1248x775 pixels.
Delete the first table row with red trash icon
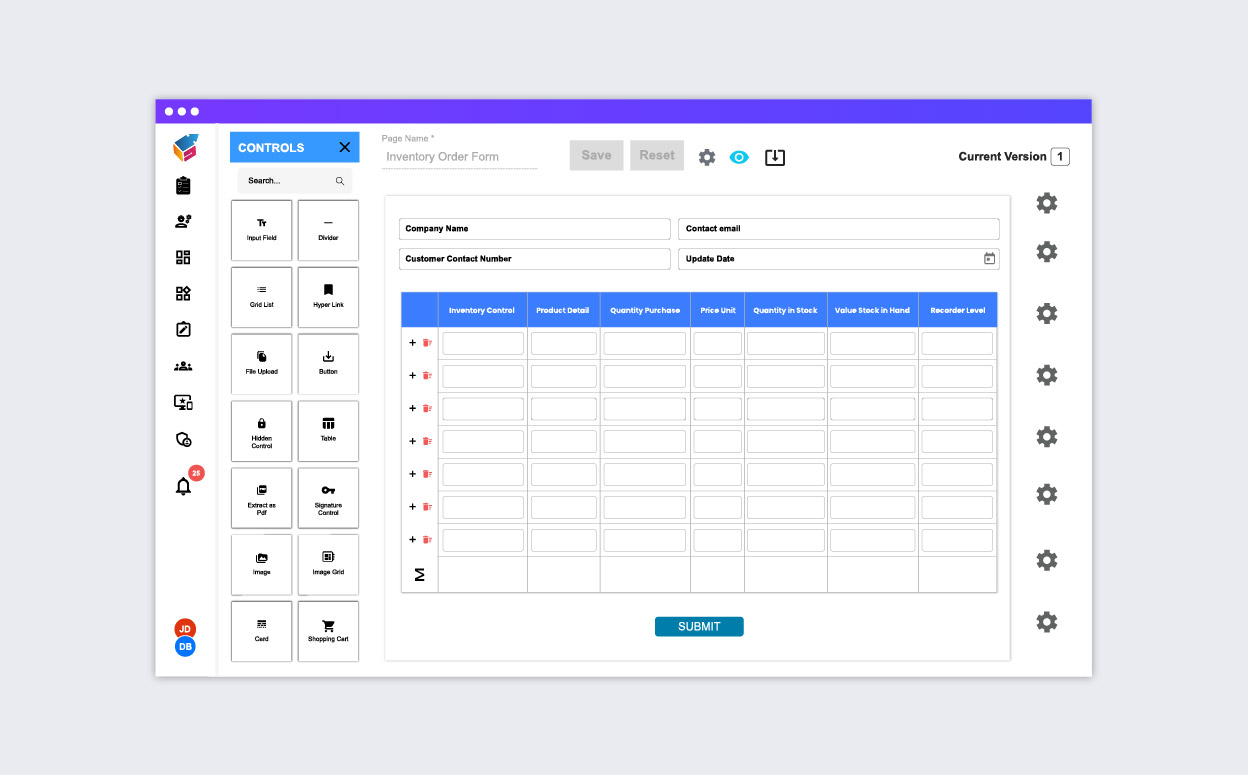(427, 343)
